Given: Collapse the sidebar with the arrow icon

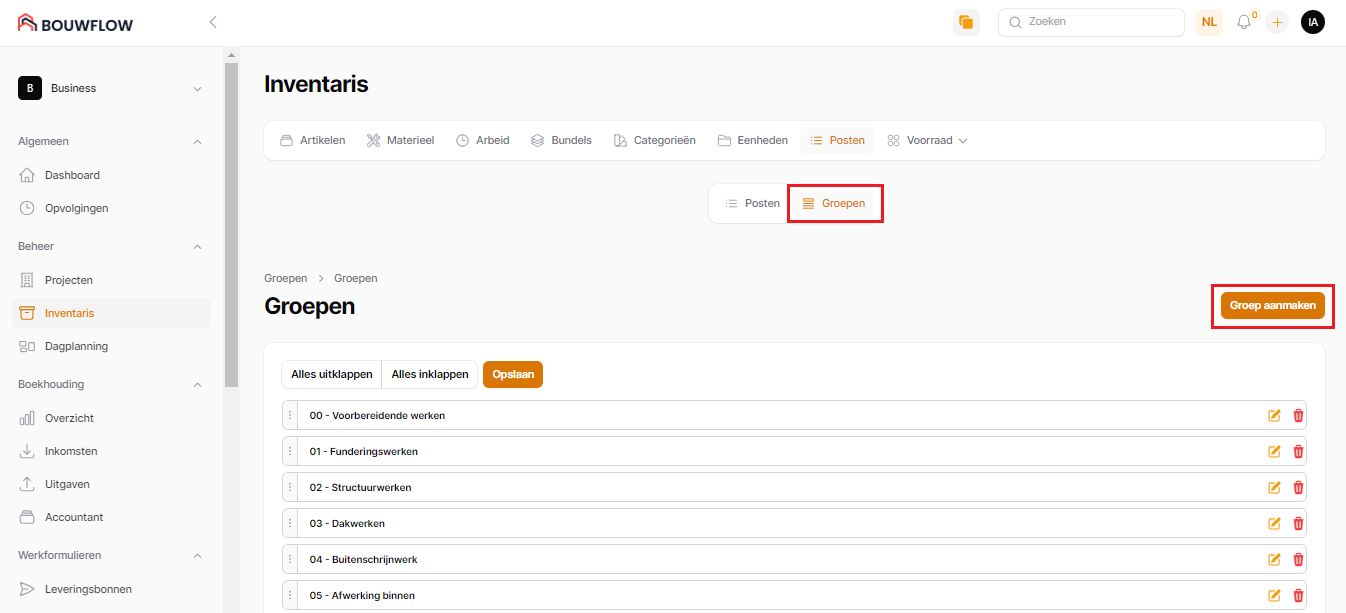Looking at the screenshot, I should 213,22.
